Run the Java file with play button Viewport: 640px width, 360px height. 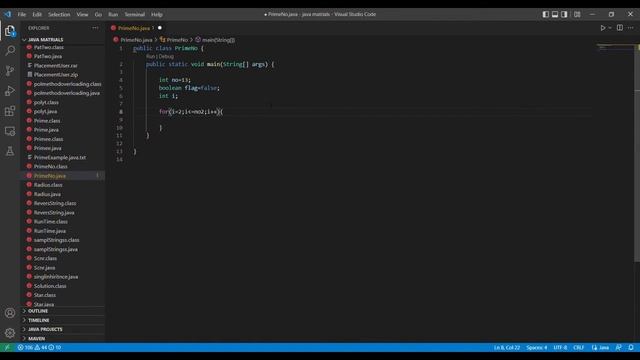click(602, 28)
